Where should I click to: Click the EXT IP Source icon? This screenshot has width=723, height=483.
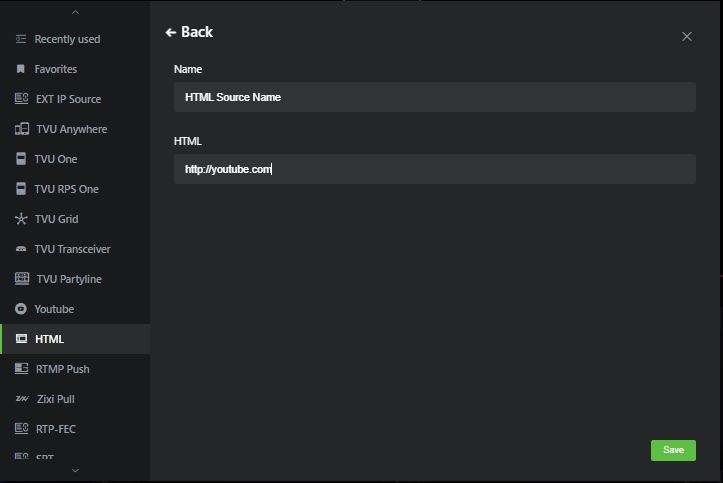tap(21, 98)
